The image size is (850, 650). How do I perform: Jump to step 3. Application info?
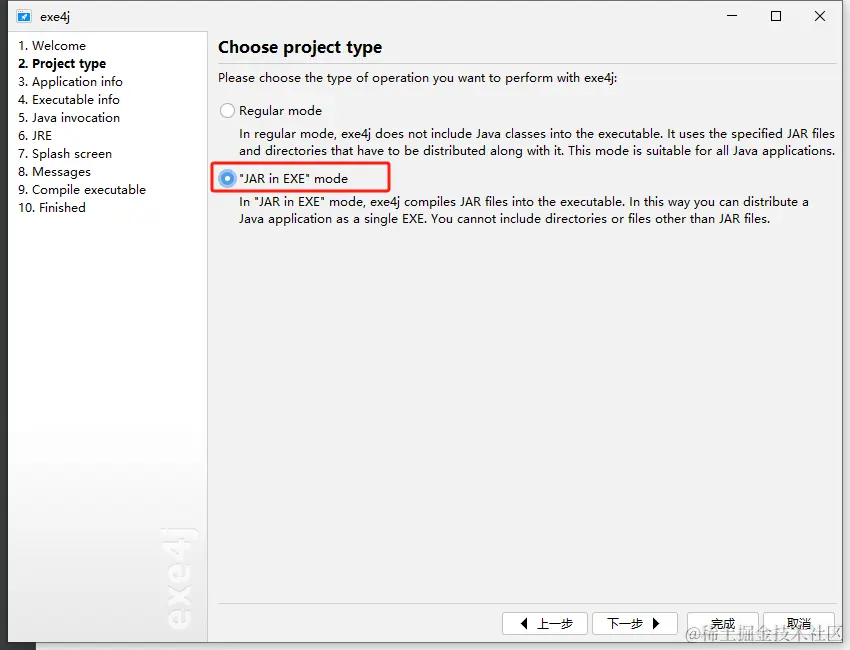pyautogui.click(x=70, y=81)
